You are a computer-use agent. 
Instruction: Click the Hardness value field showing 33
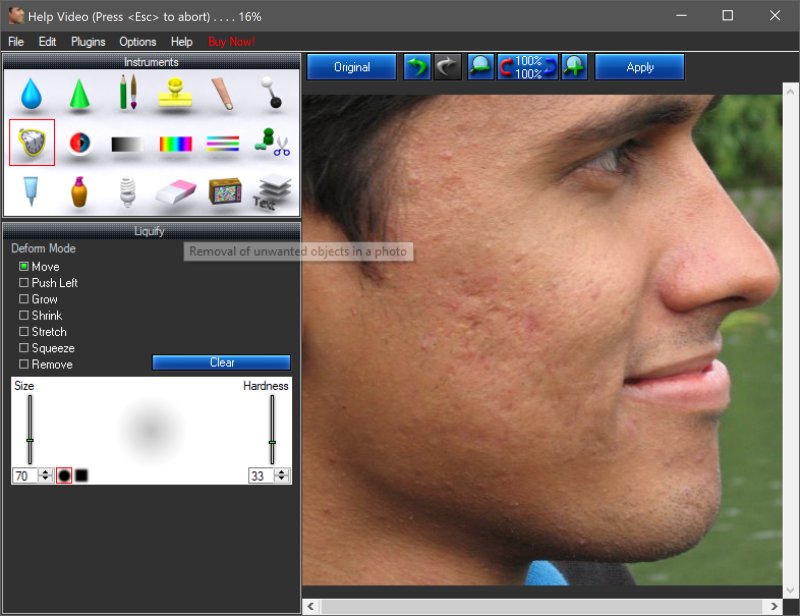click(x=261, y=476)
